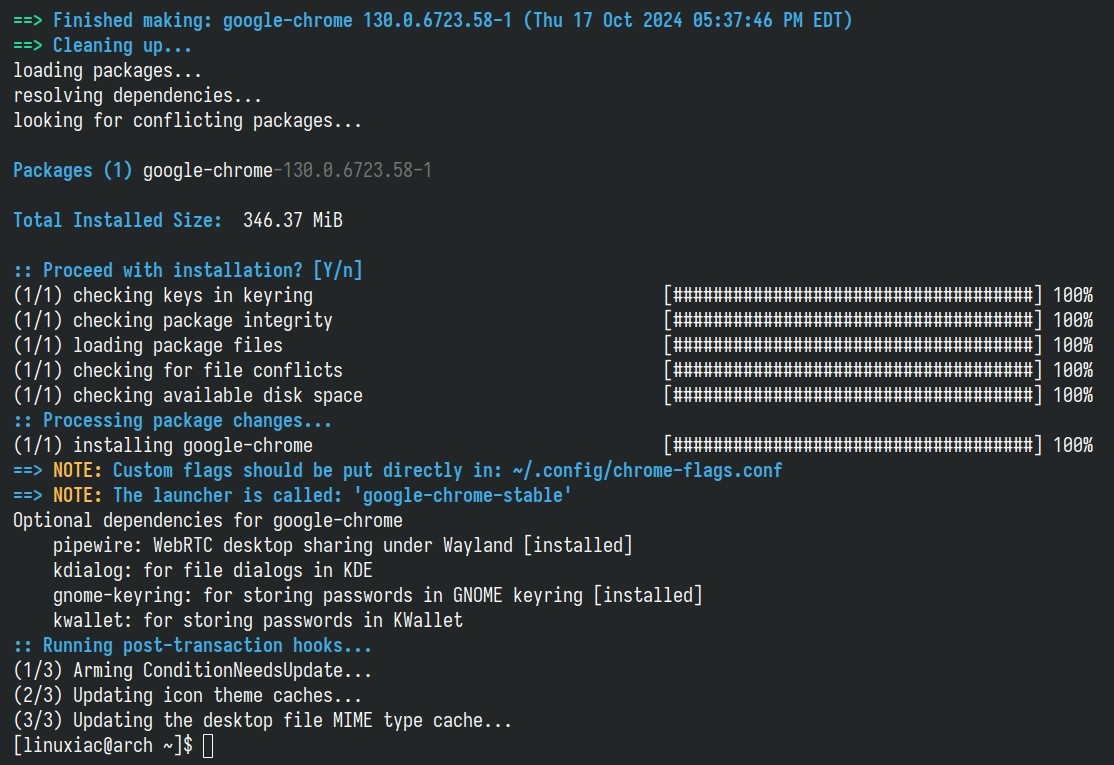This screenshot has height=765, width=1114.
Task: Click the 'gnome-keyring' dependency line
Action: pos(377,595)
